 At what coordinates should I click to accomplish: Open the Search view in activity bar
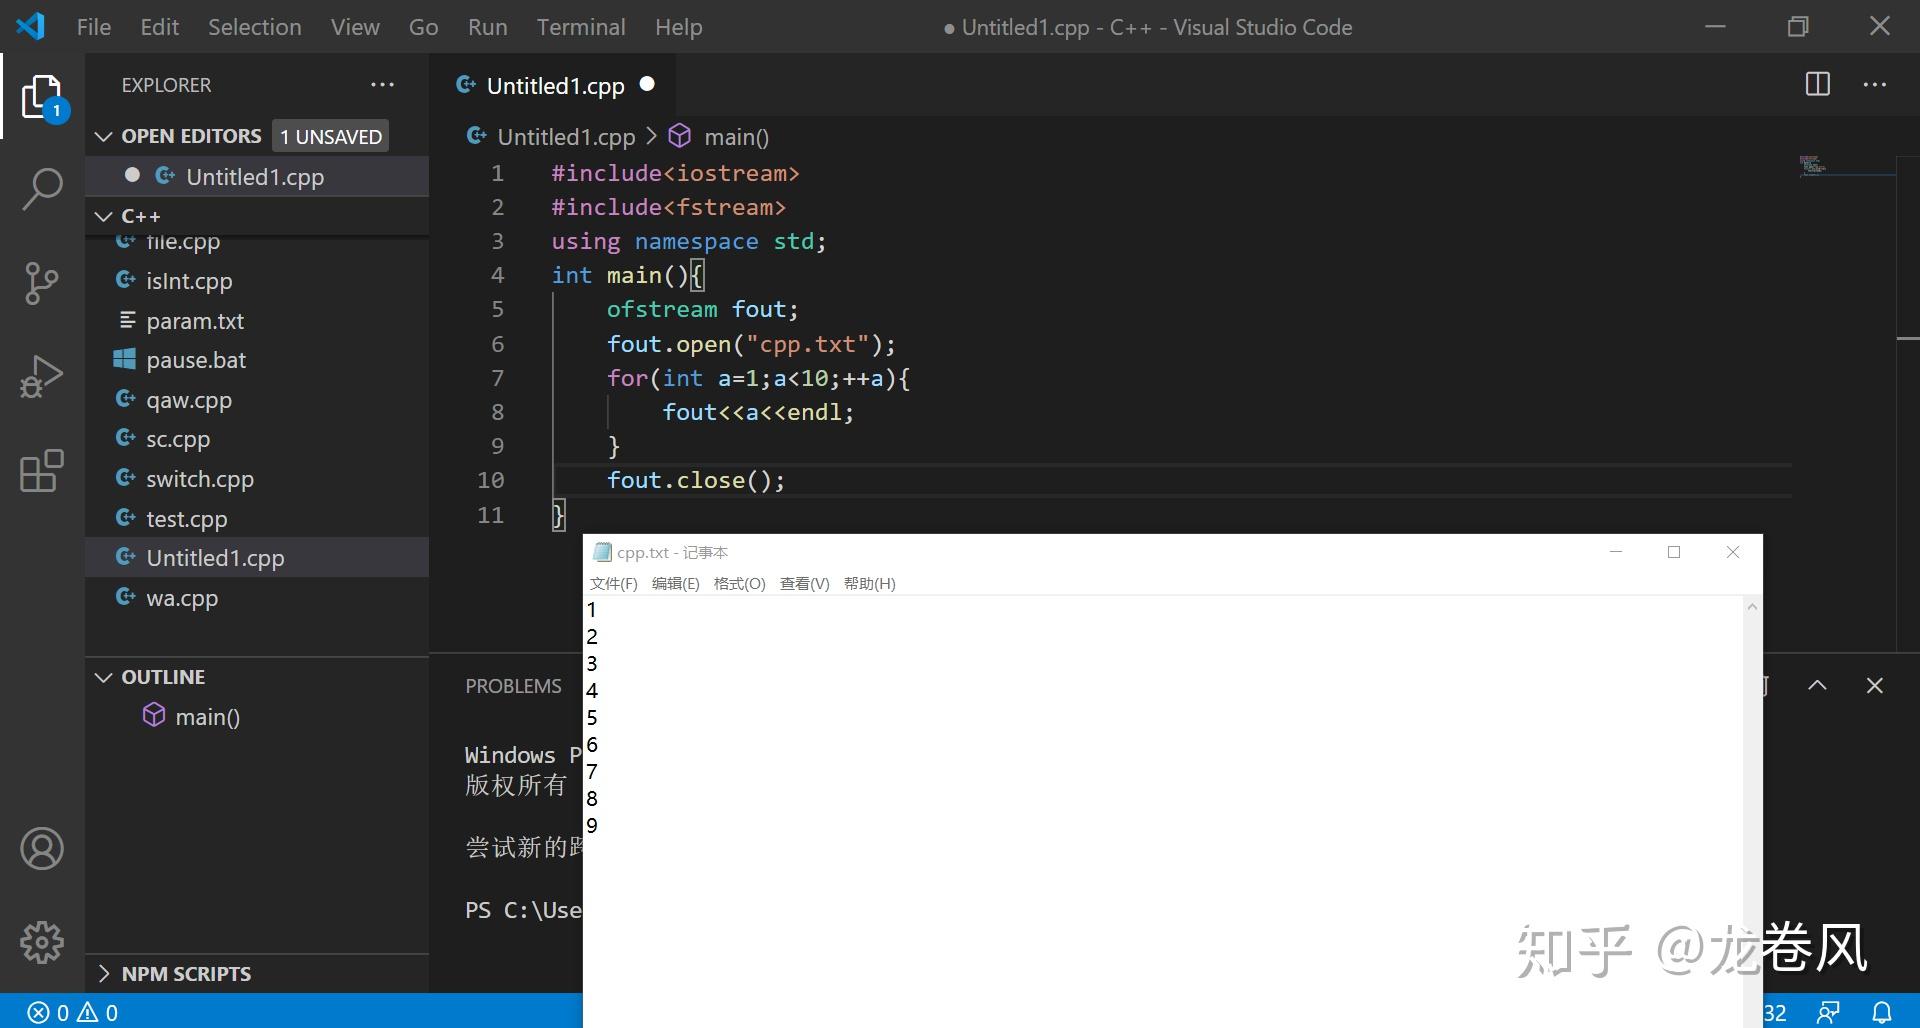42,188
